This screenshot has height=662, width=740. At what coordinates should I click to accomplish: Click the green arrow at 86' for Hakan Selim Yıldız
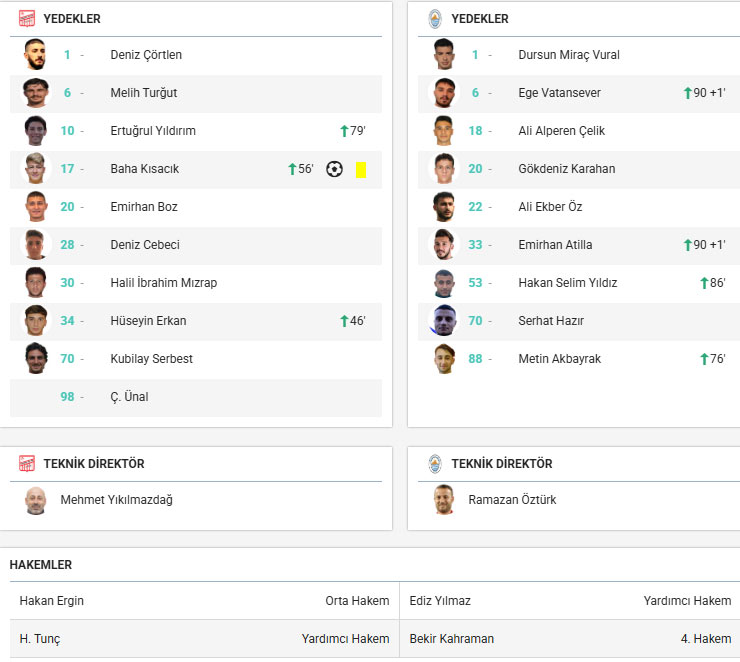(704, 283)
